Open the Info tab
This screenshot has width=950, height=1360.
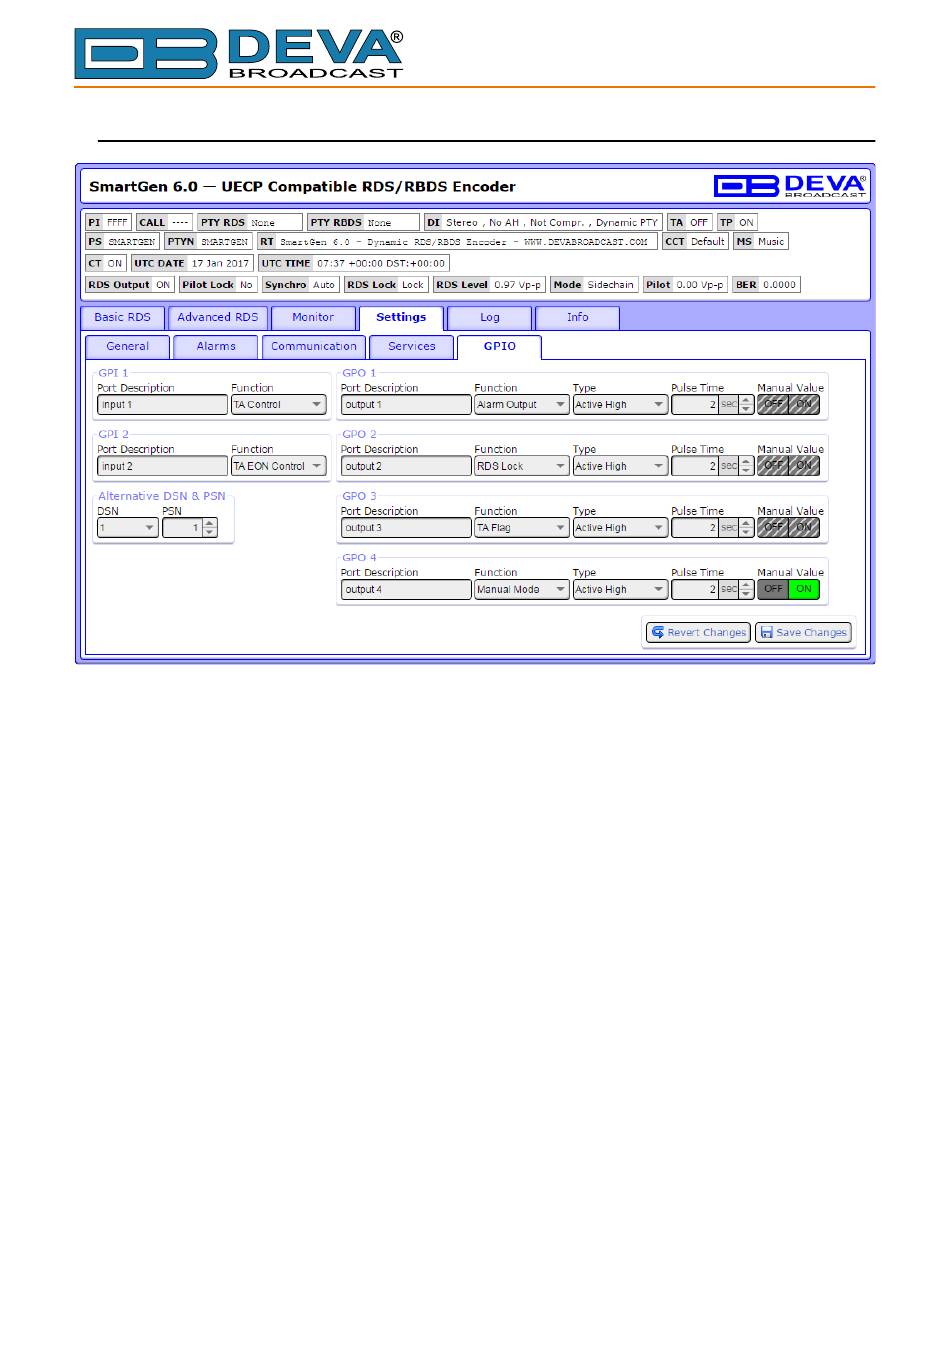tap(577, 317)
